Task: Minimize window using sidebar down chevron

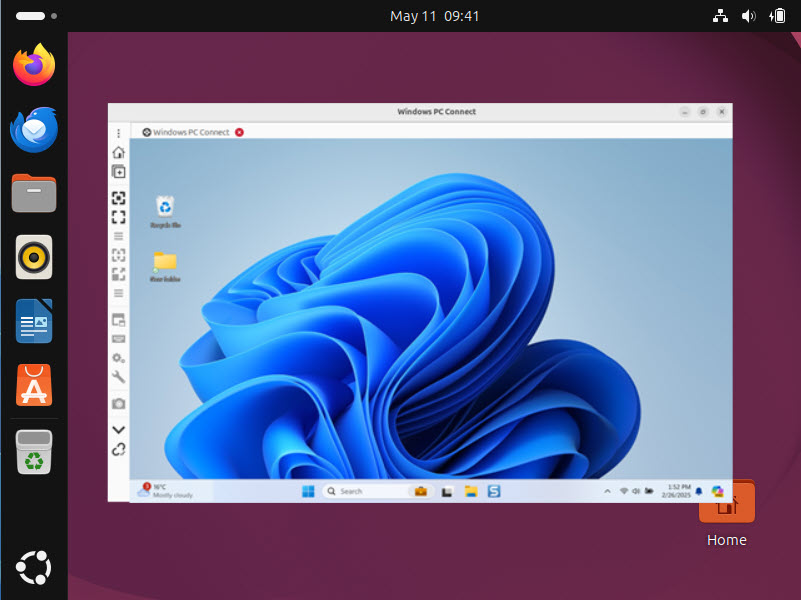Action: tap(119, 430)
